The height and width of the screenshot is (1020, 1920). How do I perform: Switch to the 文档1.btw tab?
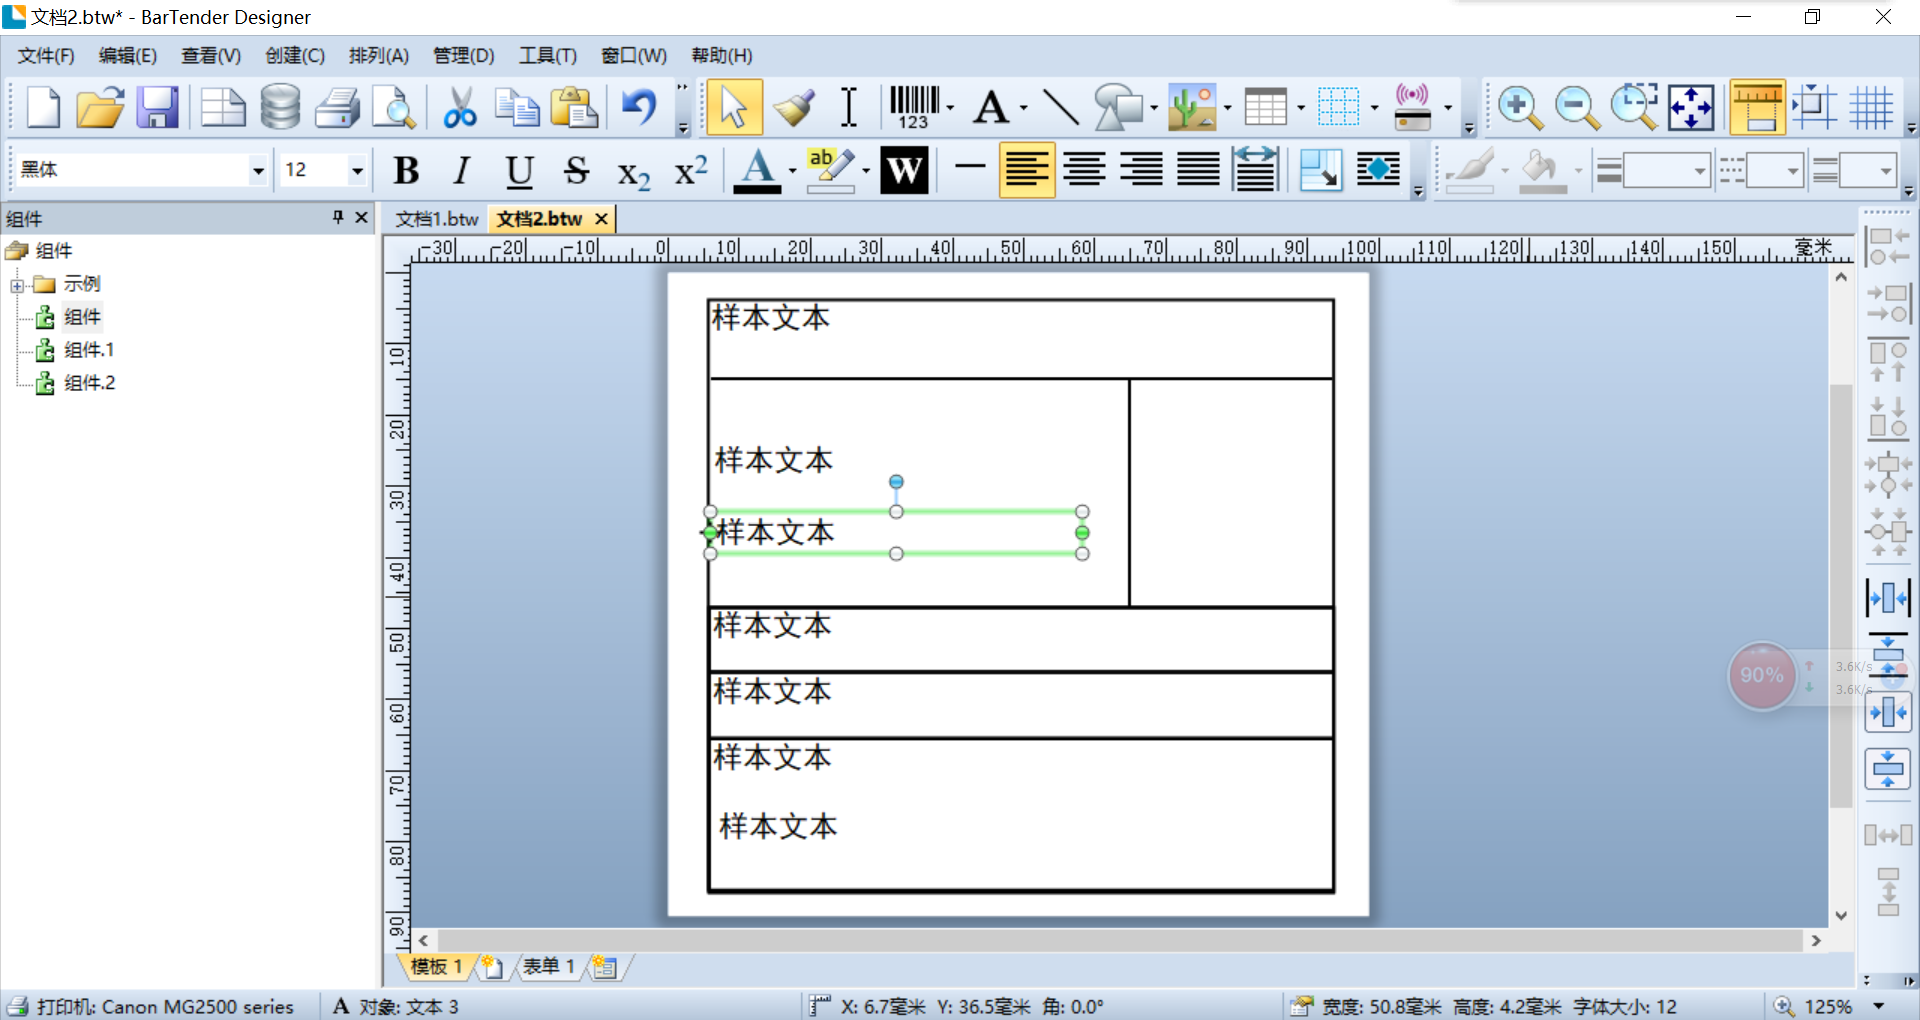pyautogui.click(x=437, y=219)
